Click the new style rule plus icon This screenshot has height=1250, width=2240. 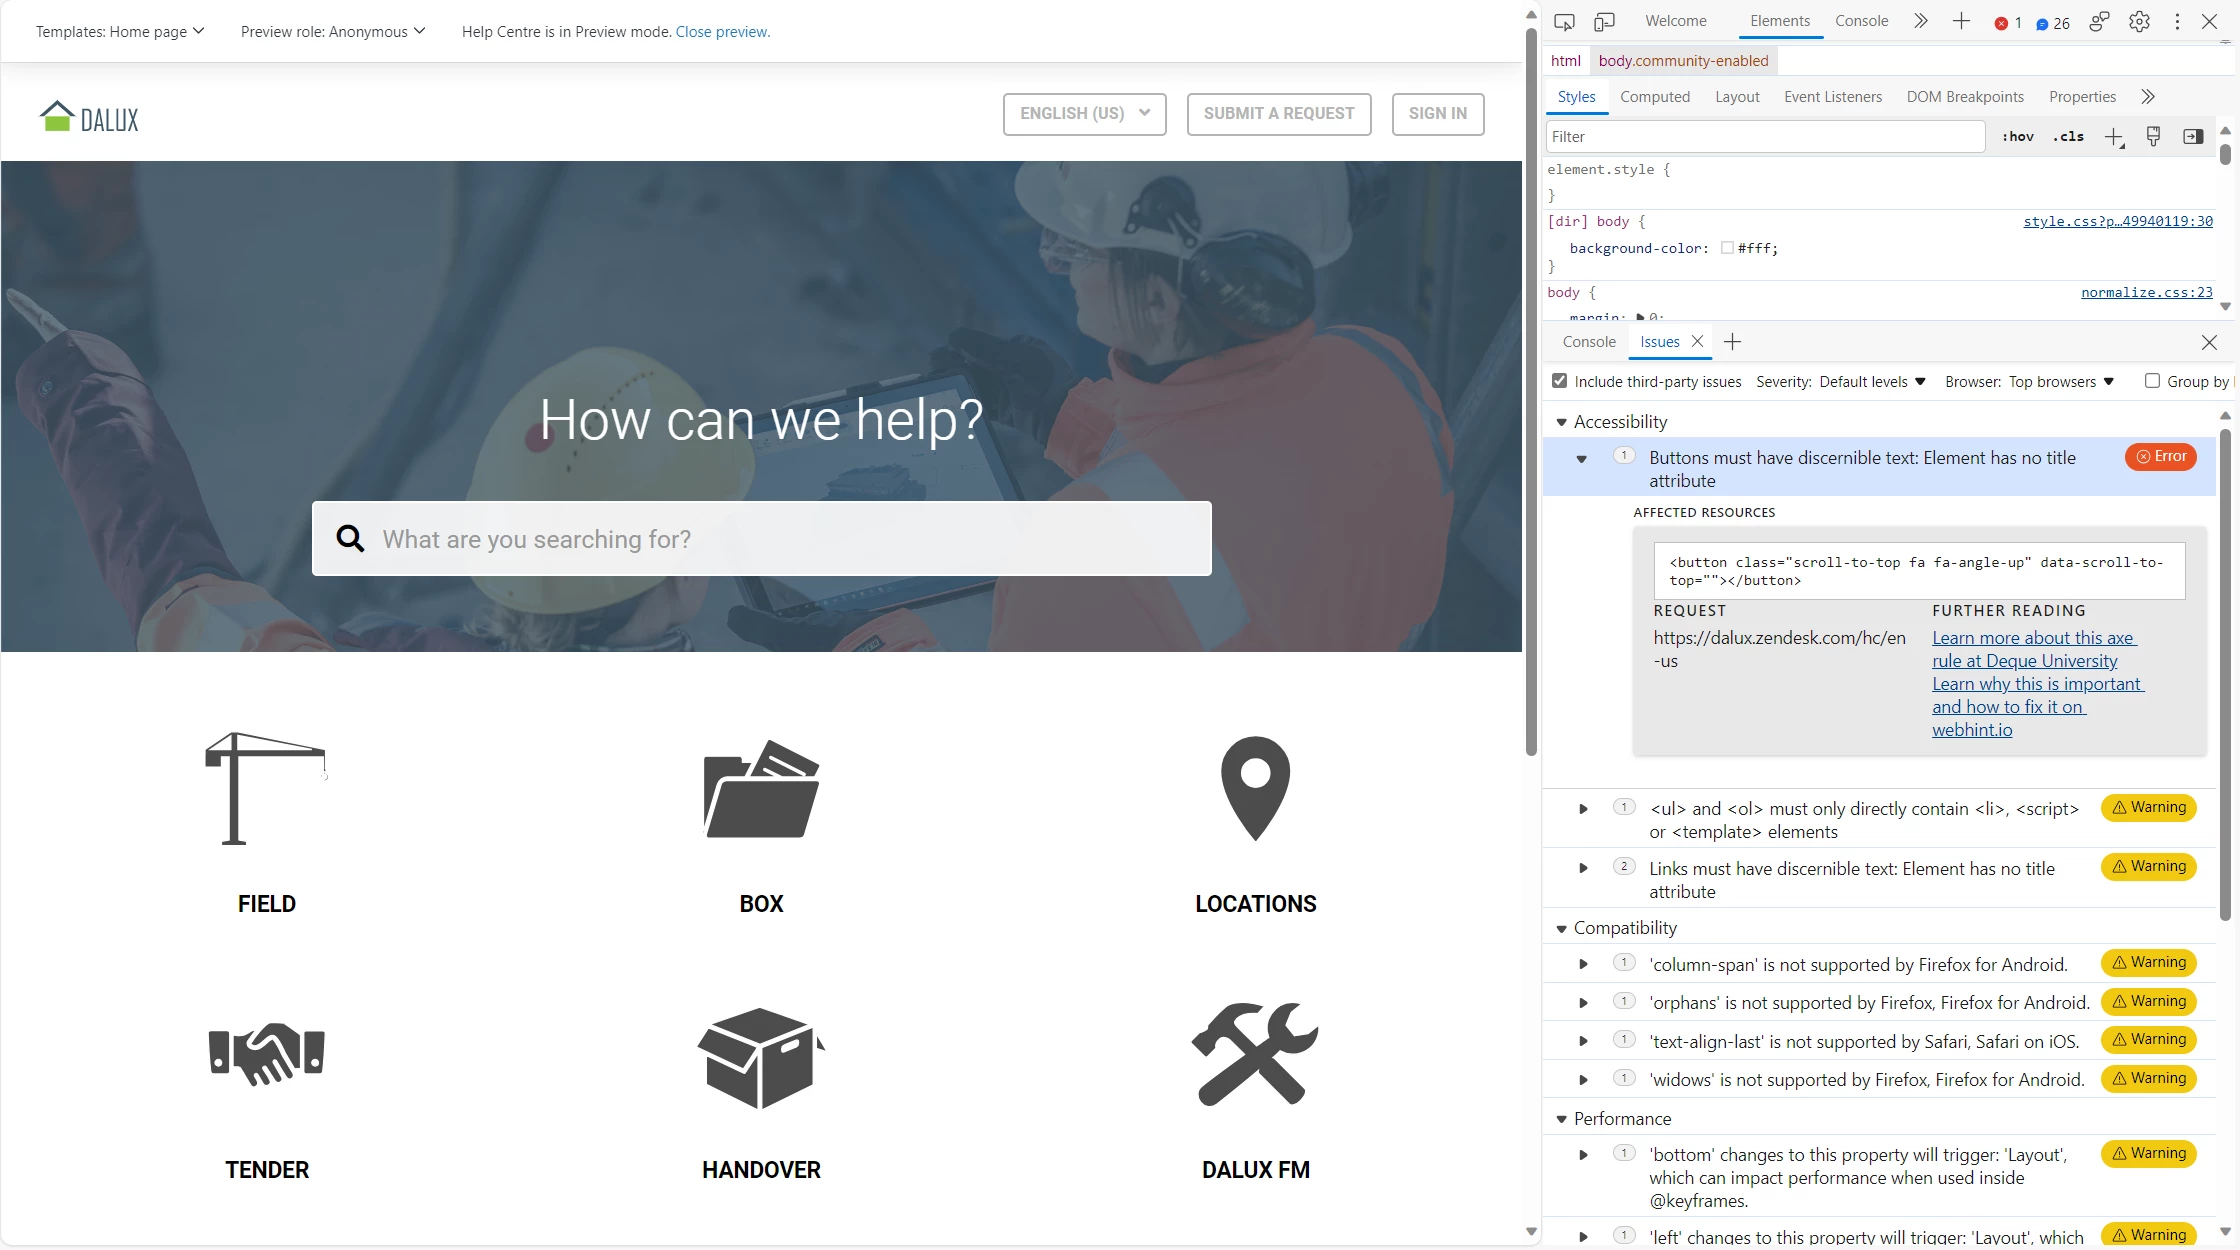coord(2113,137)
